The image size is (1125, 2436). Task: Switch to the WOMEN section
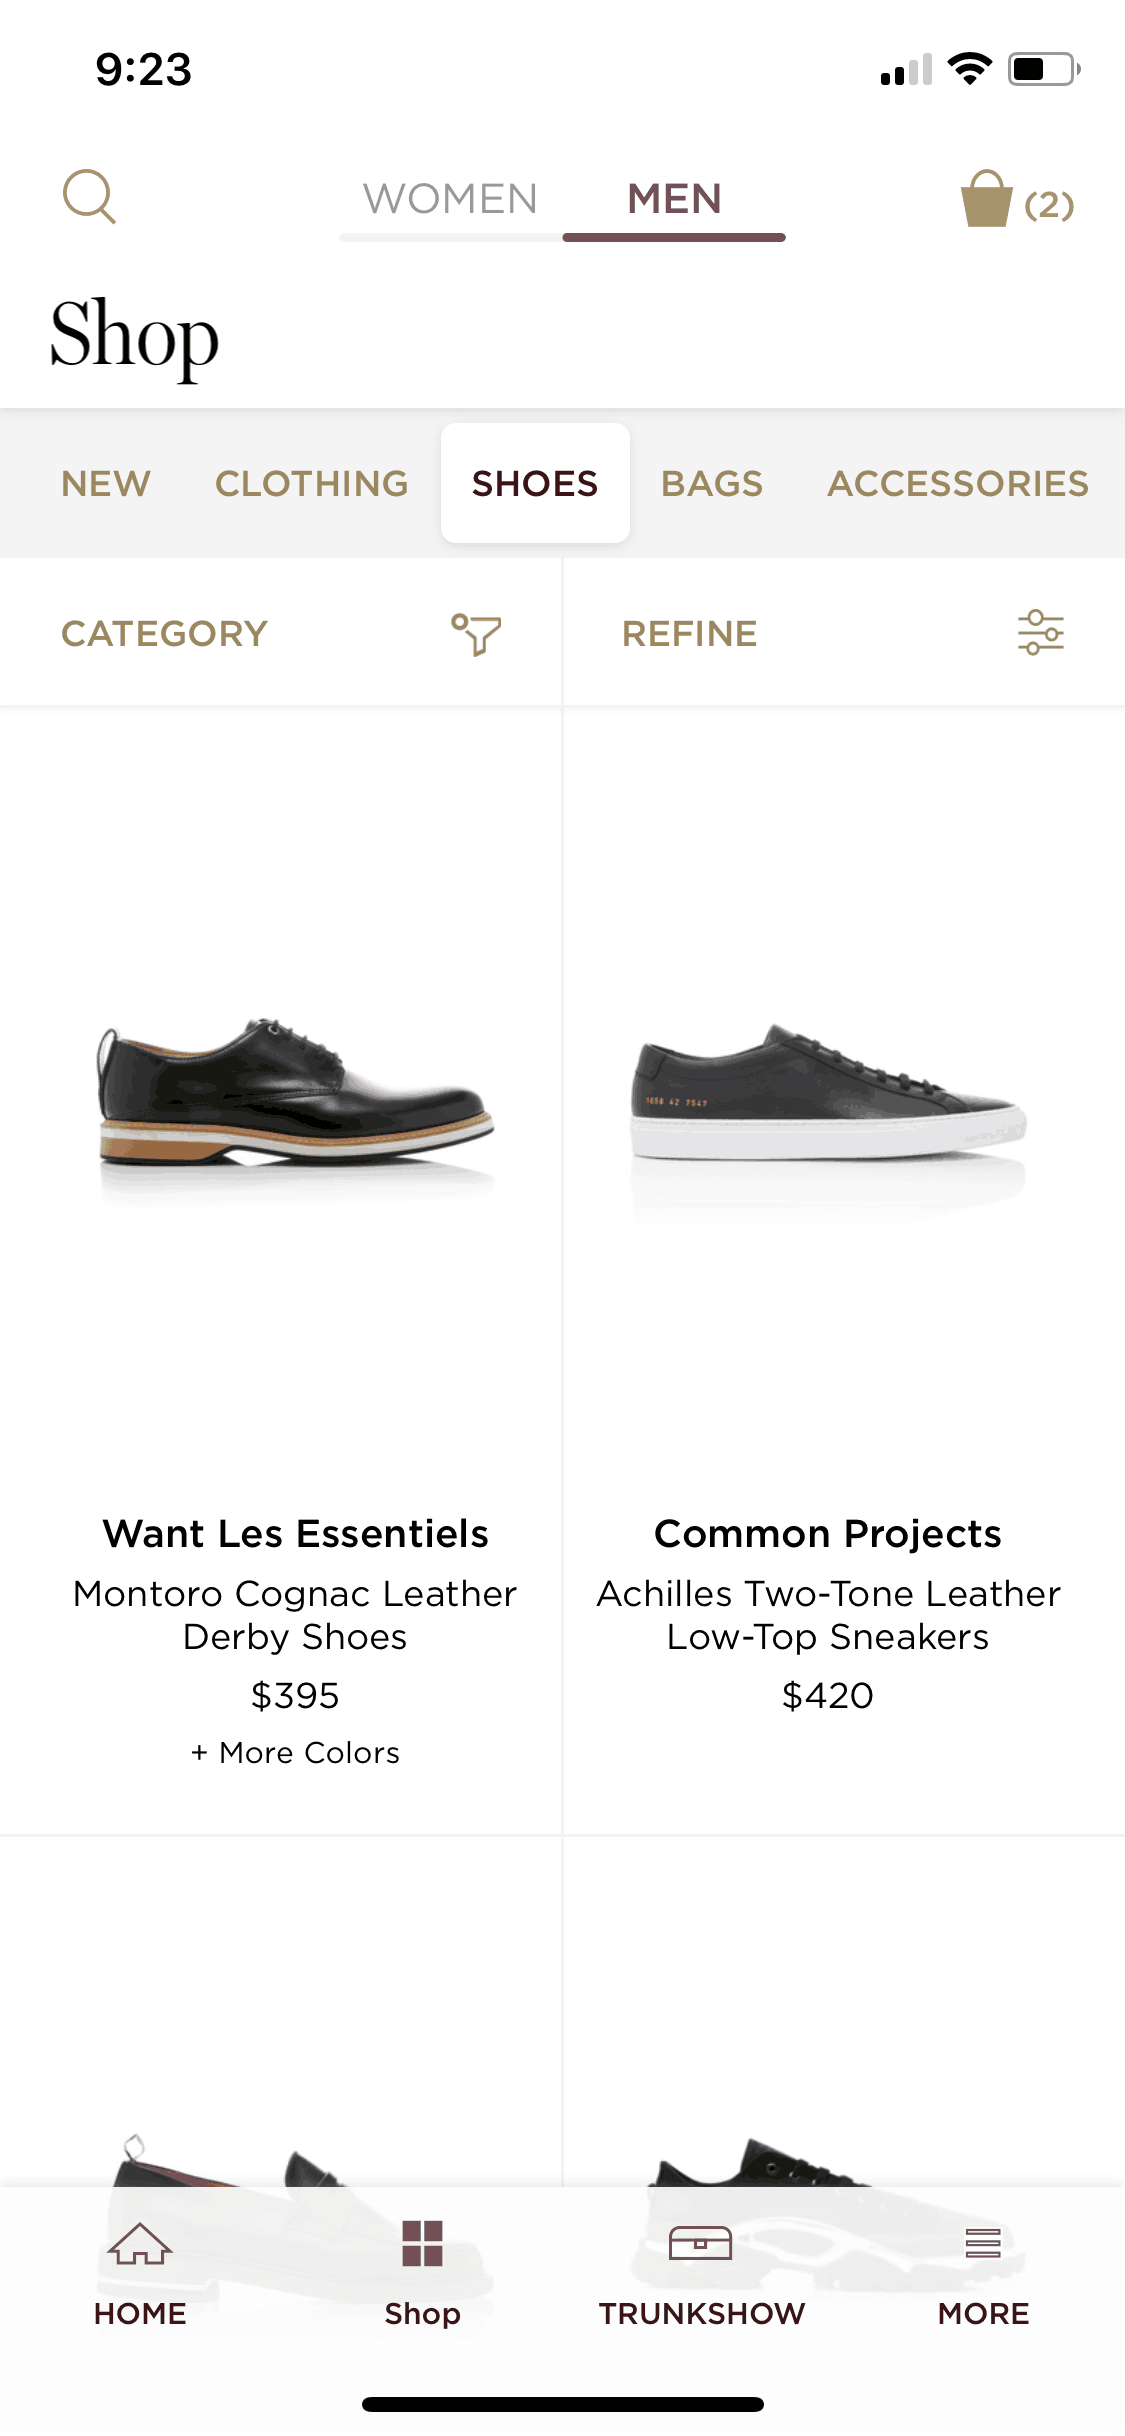point(450,199)
